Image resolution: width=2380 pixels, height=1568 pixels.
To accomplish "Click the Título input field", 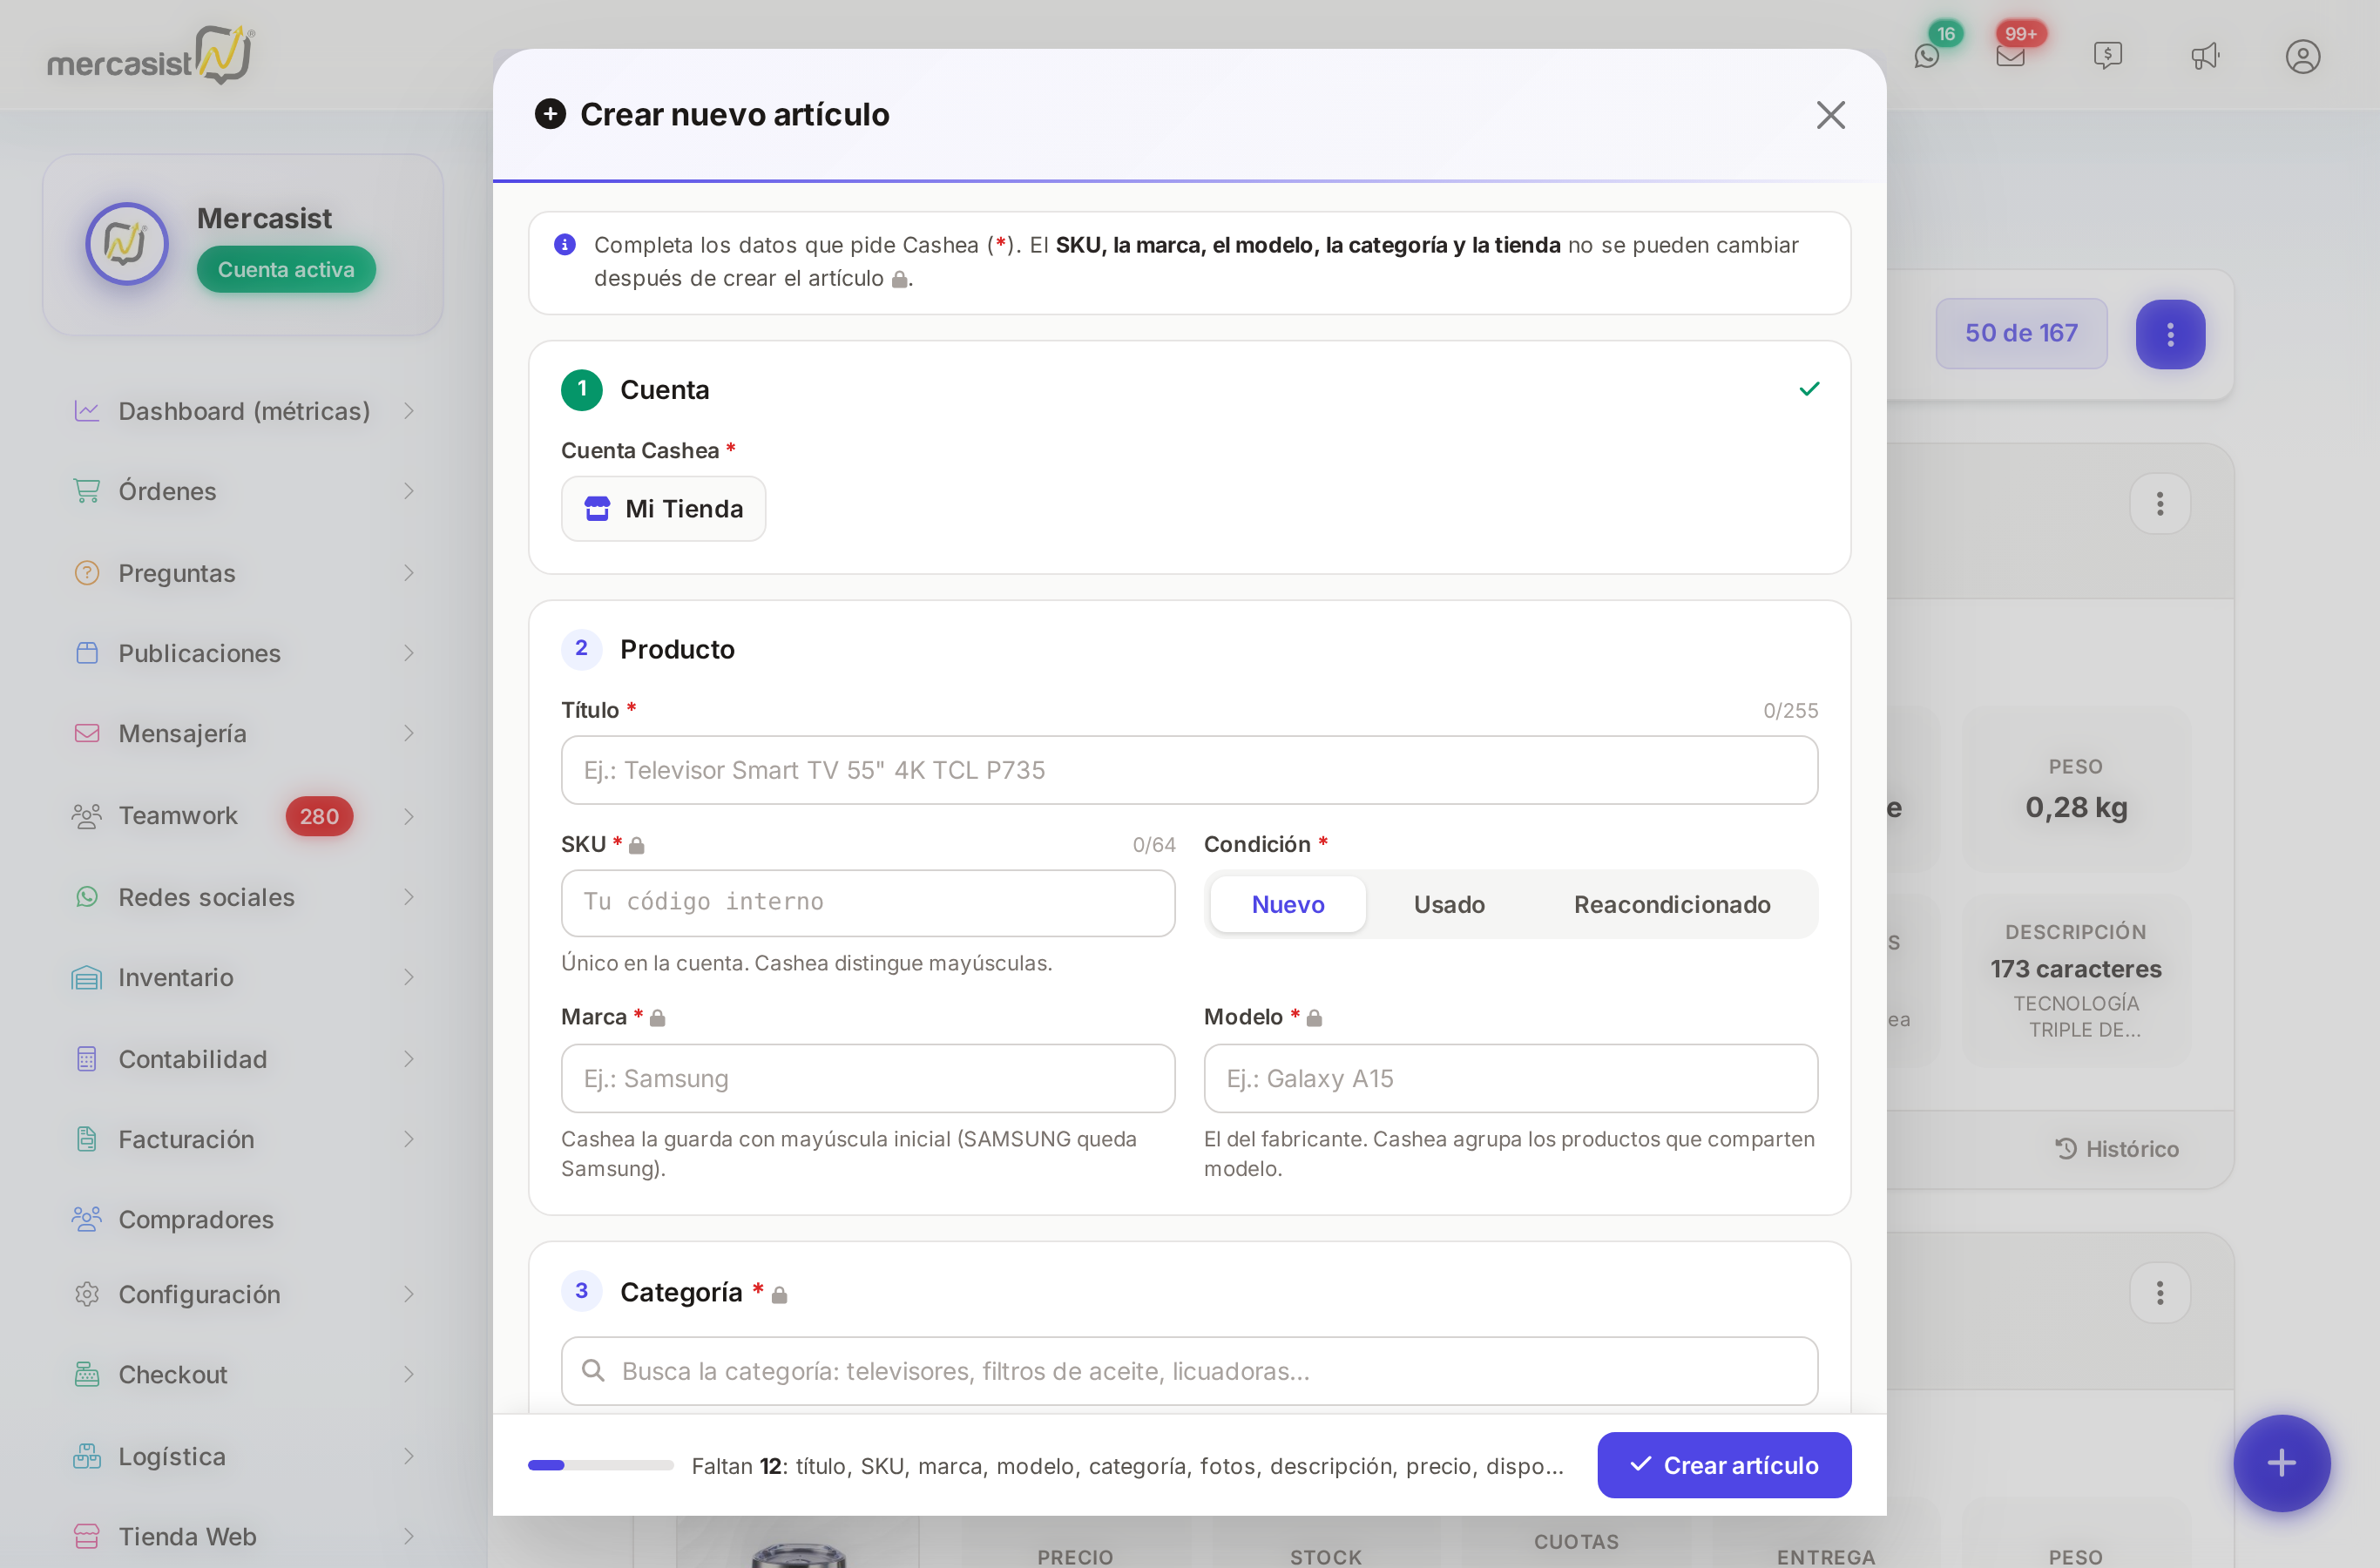I will (1189, 770).
